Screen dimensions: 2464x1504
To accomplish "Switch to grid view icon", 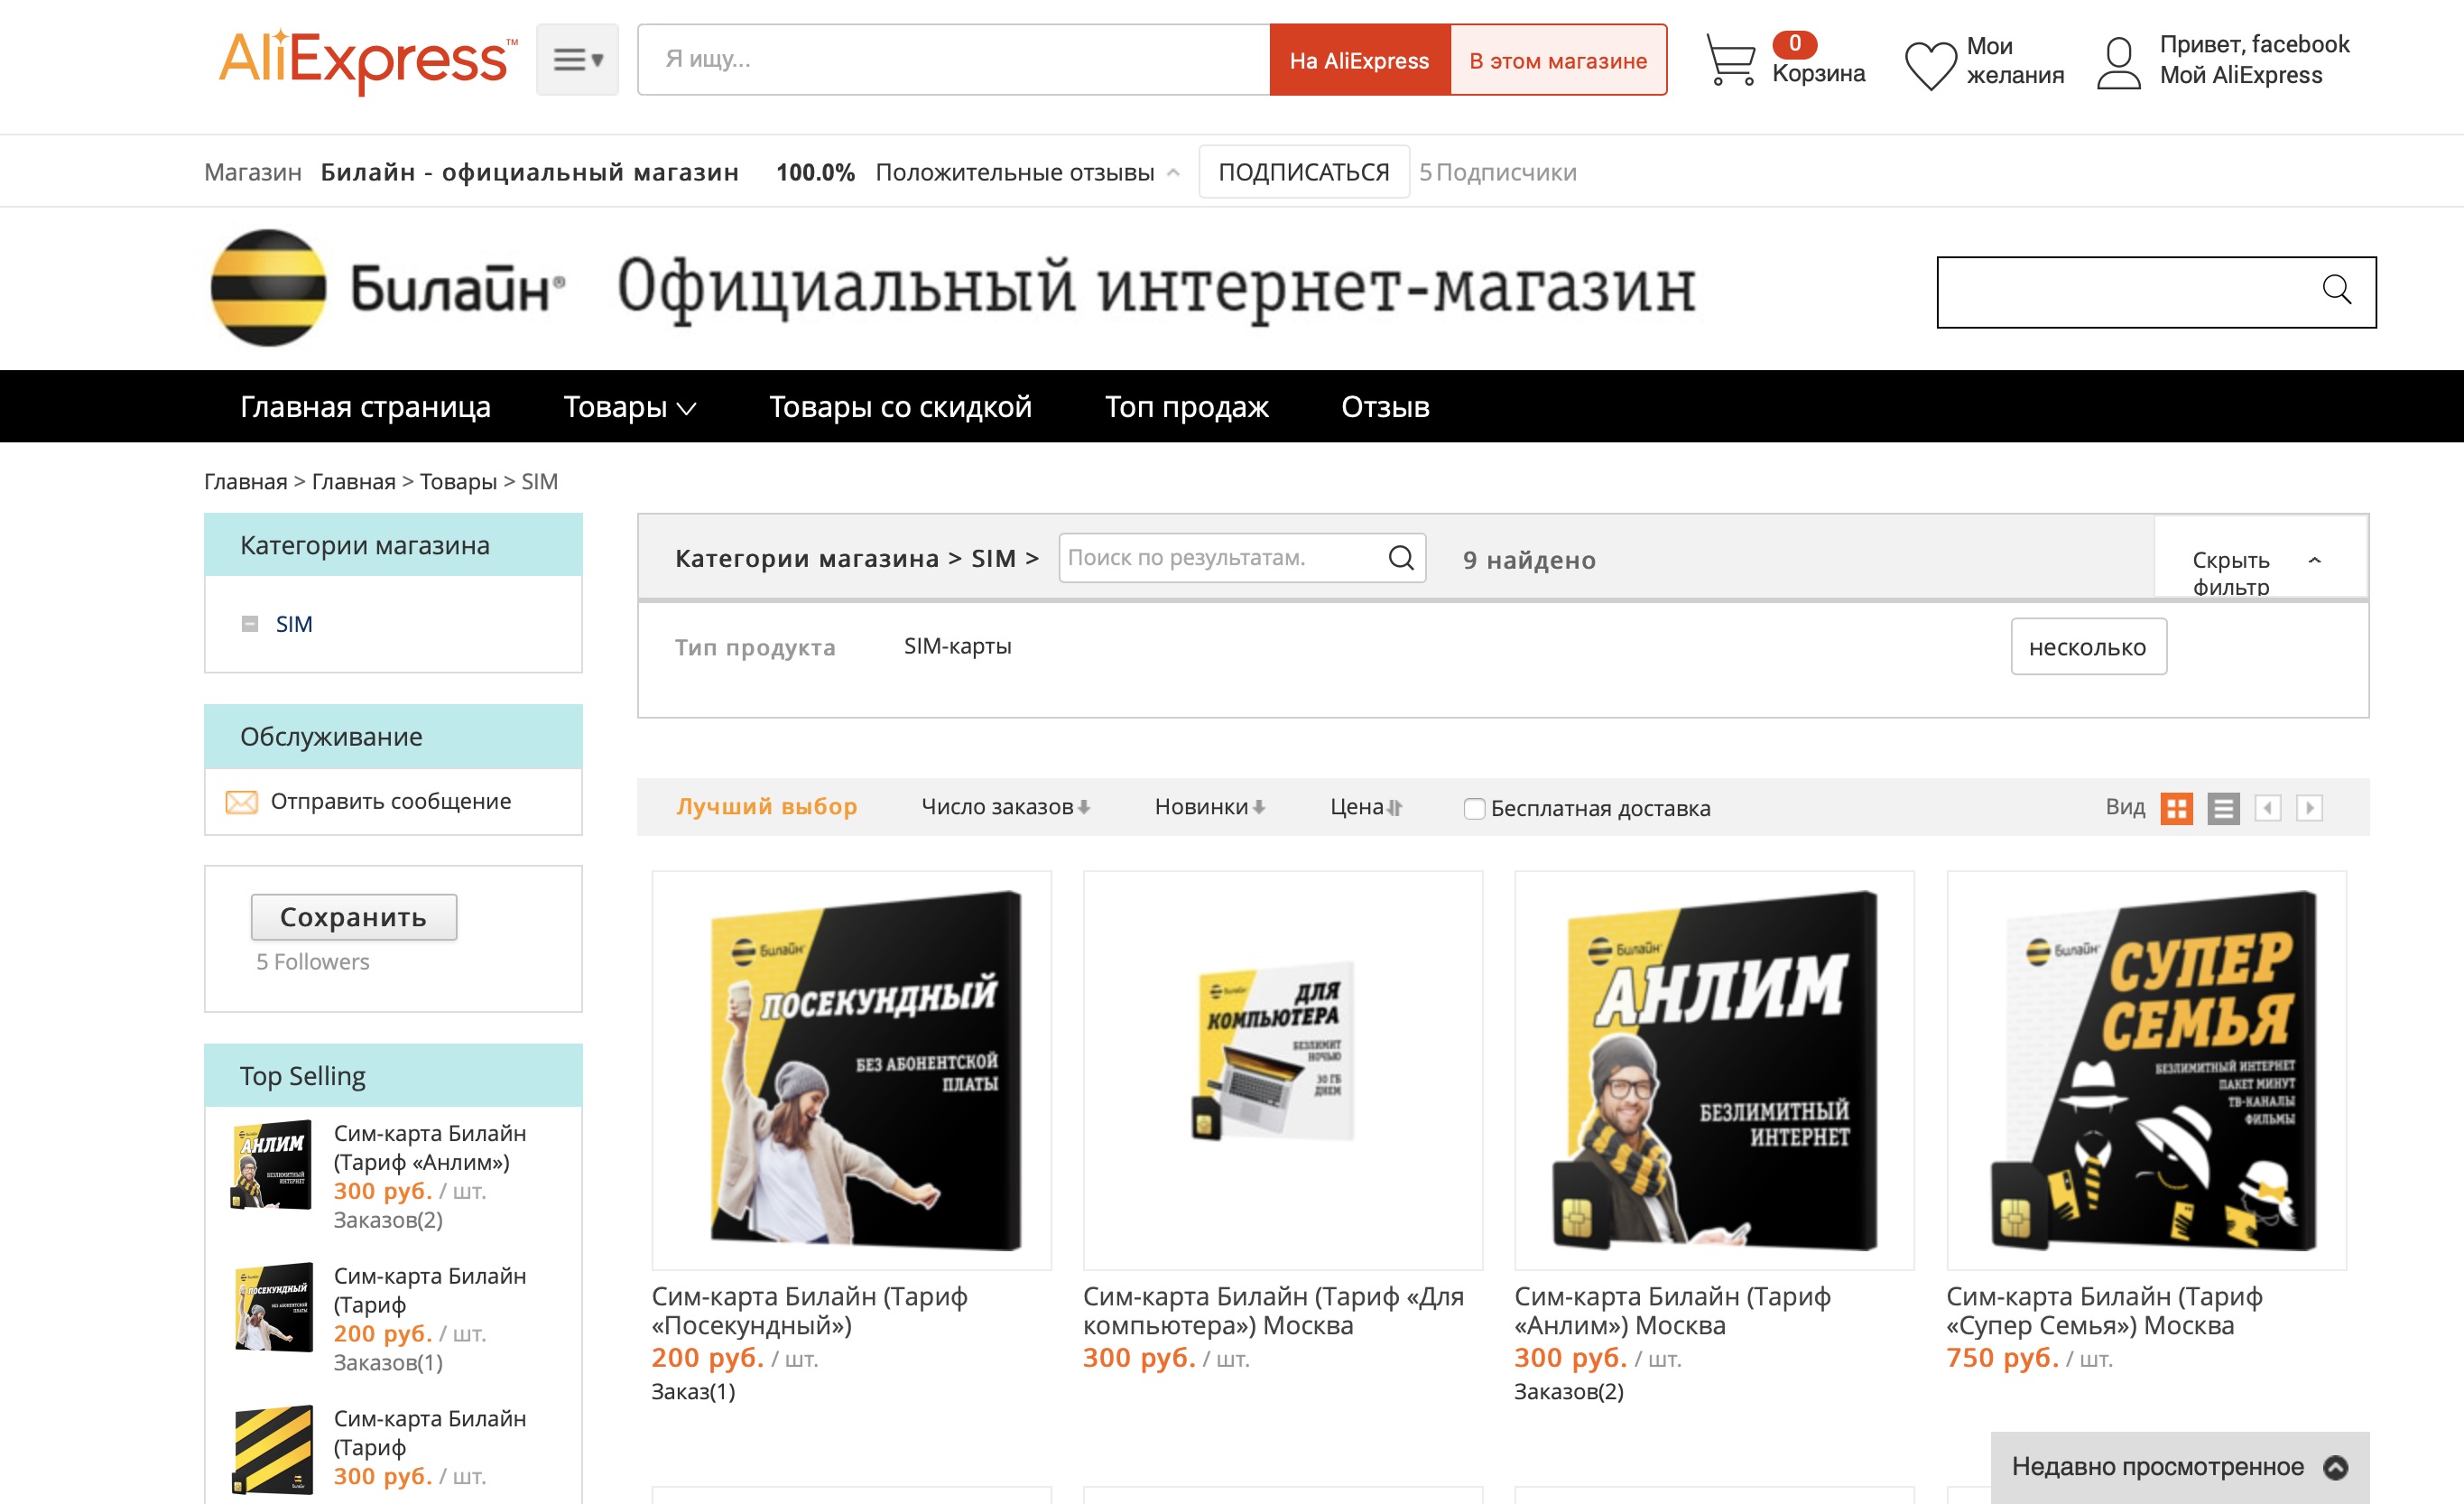I will (2176, 808).
